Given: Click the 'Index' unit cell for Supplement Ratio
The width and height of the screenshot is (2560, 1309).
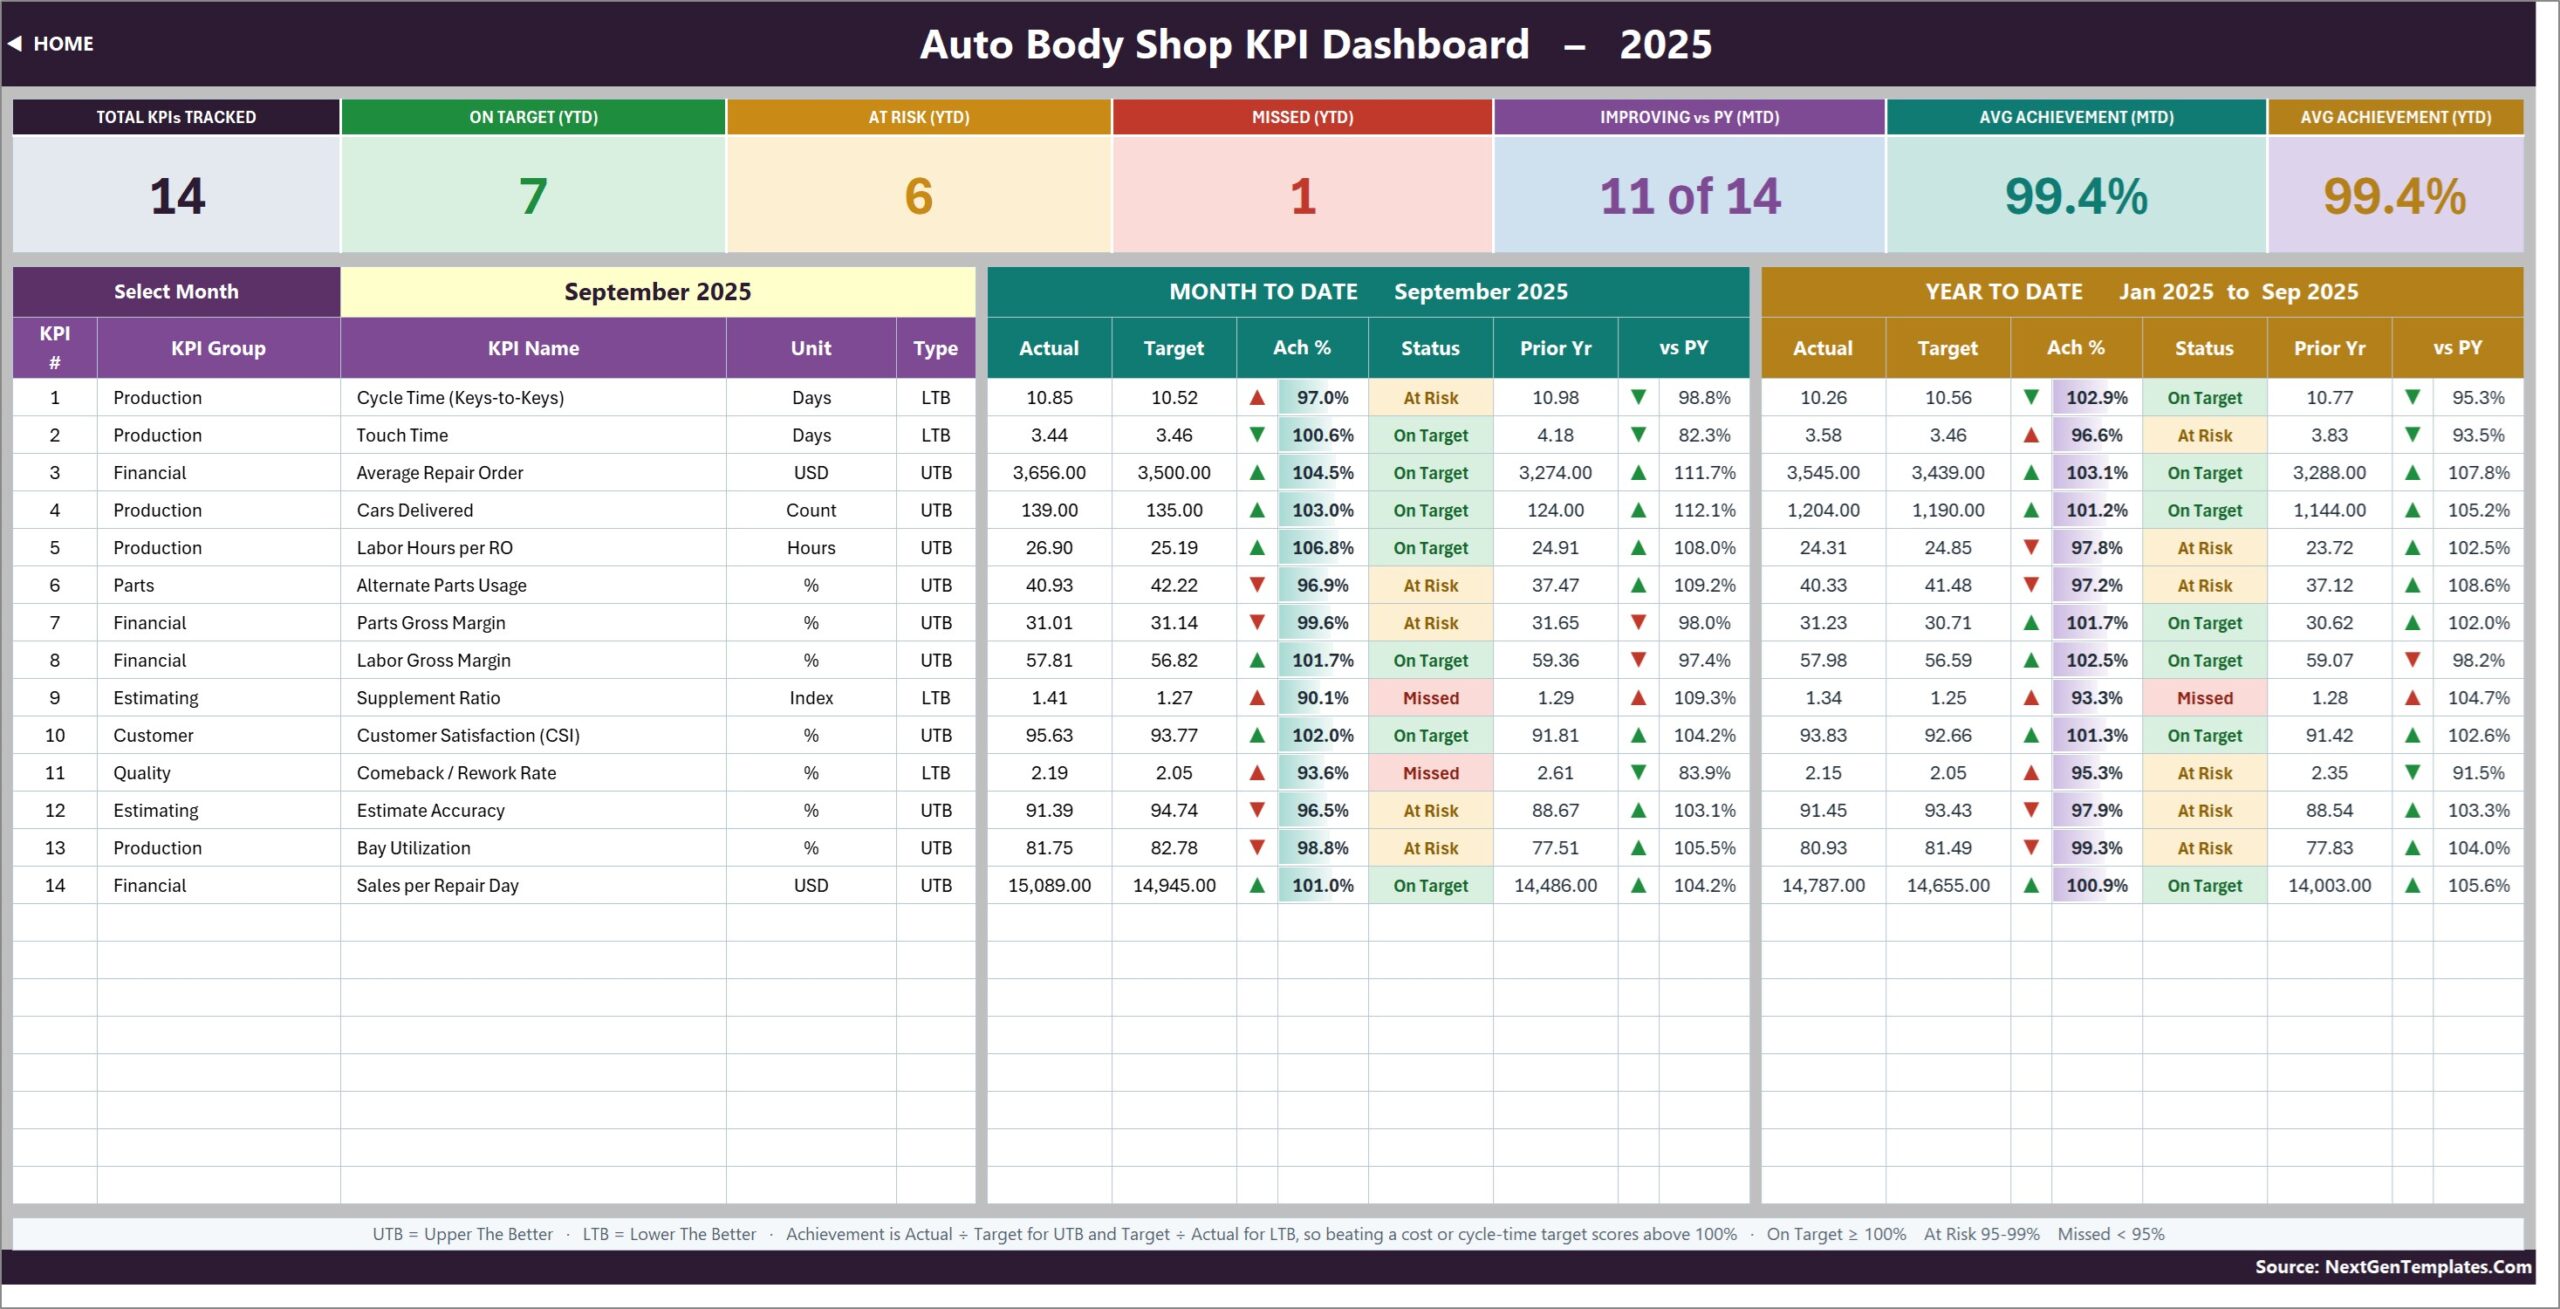Looking at the screenshot, I should pyautogui.click(x=811, y=698).
